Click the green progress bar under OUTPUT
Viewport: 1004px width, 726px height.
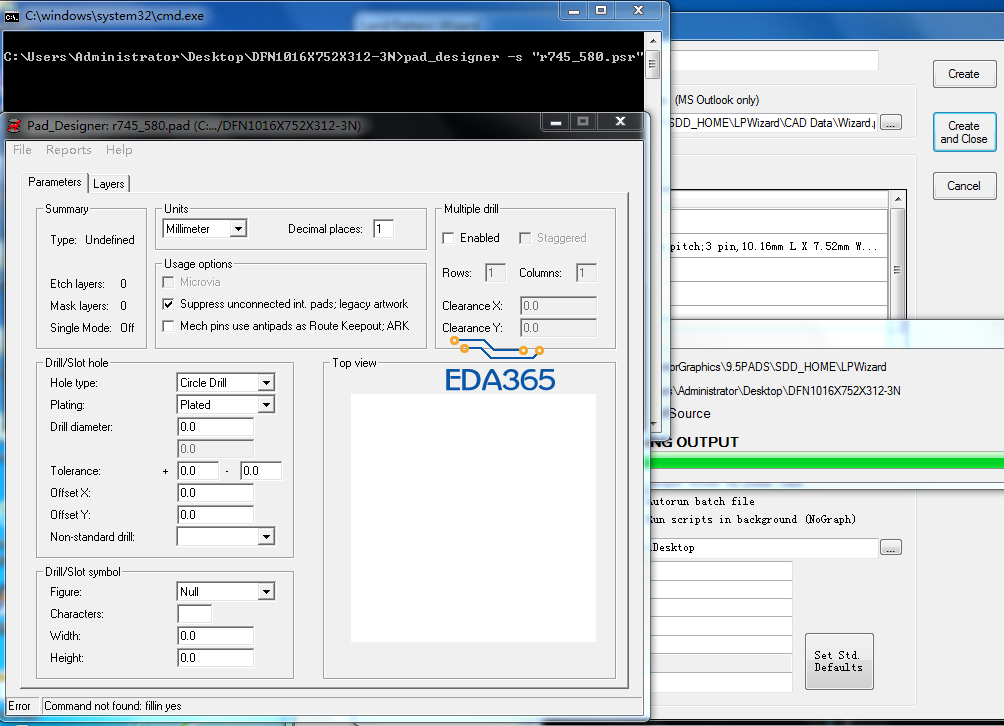[x=827, y=462]
